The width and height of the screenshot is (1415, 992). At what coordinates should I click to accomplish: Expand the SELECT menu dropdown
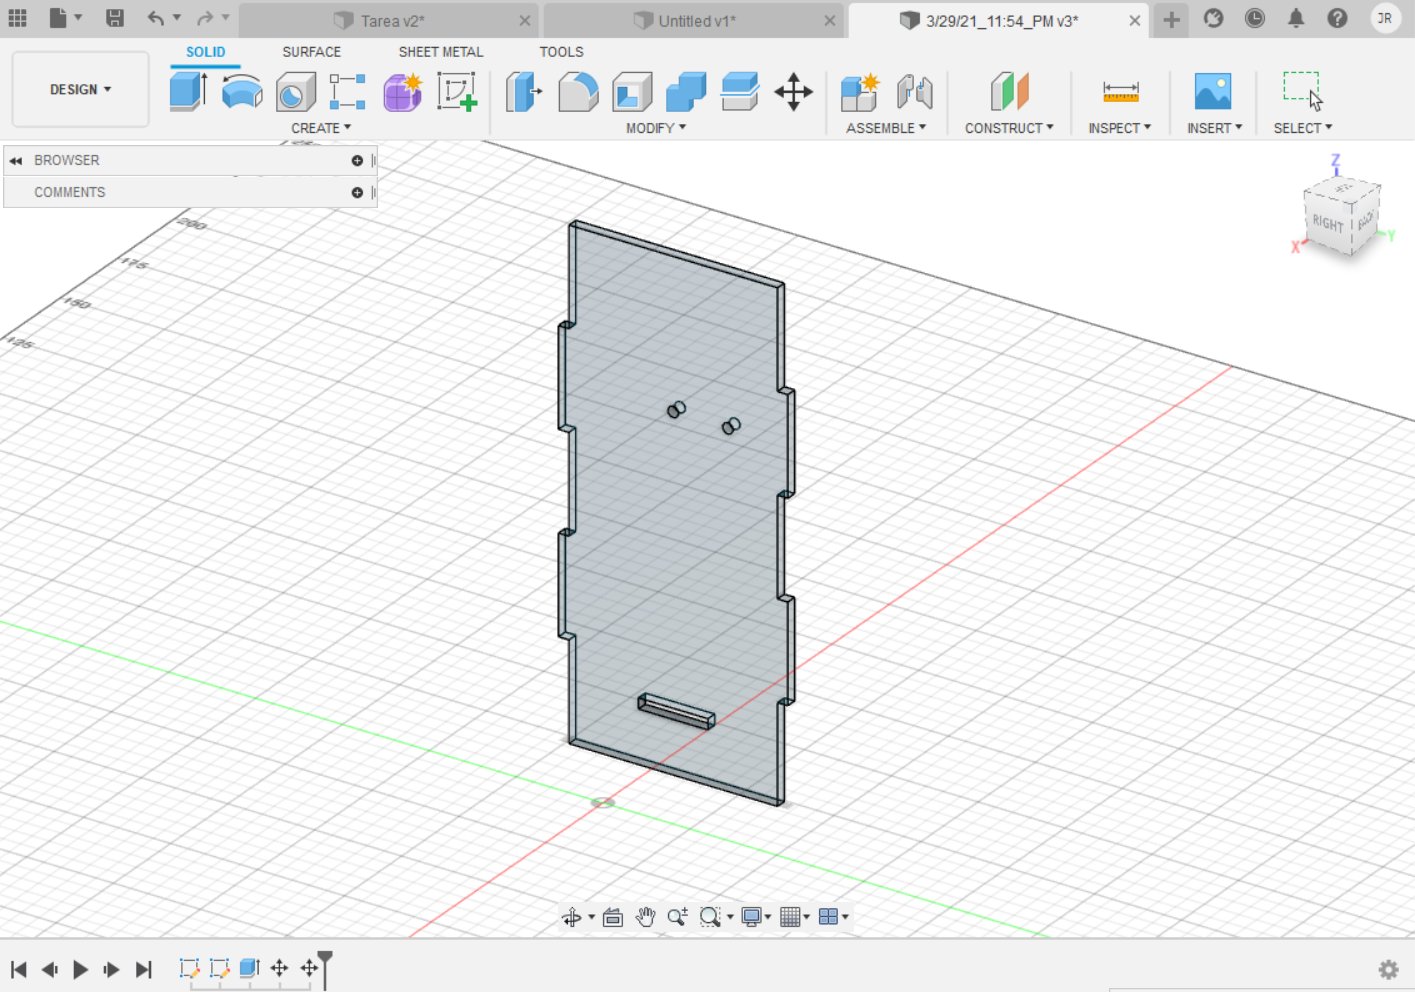1303,128
